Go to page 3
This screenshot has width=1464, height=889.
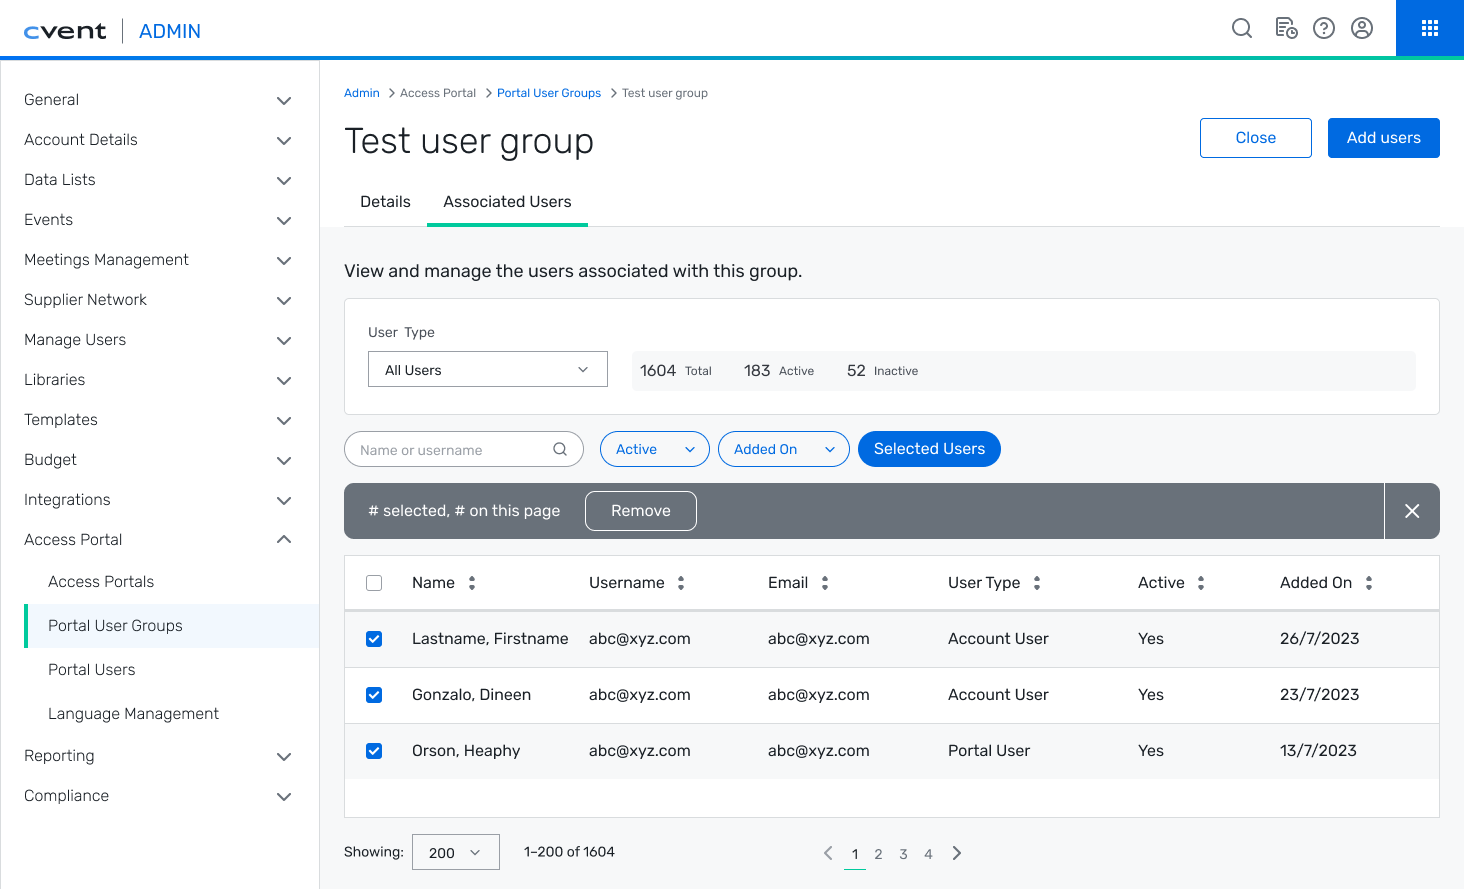coord(903,854)
